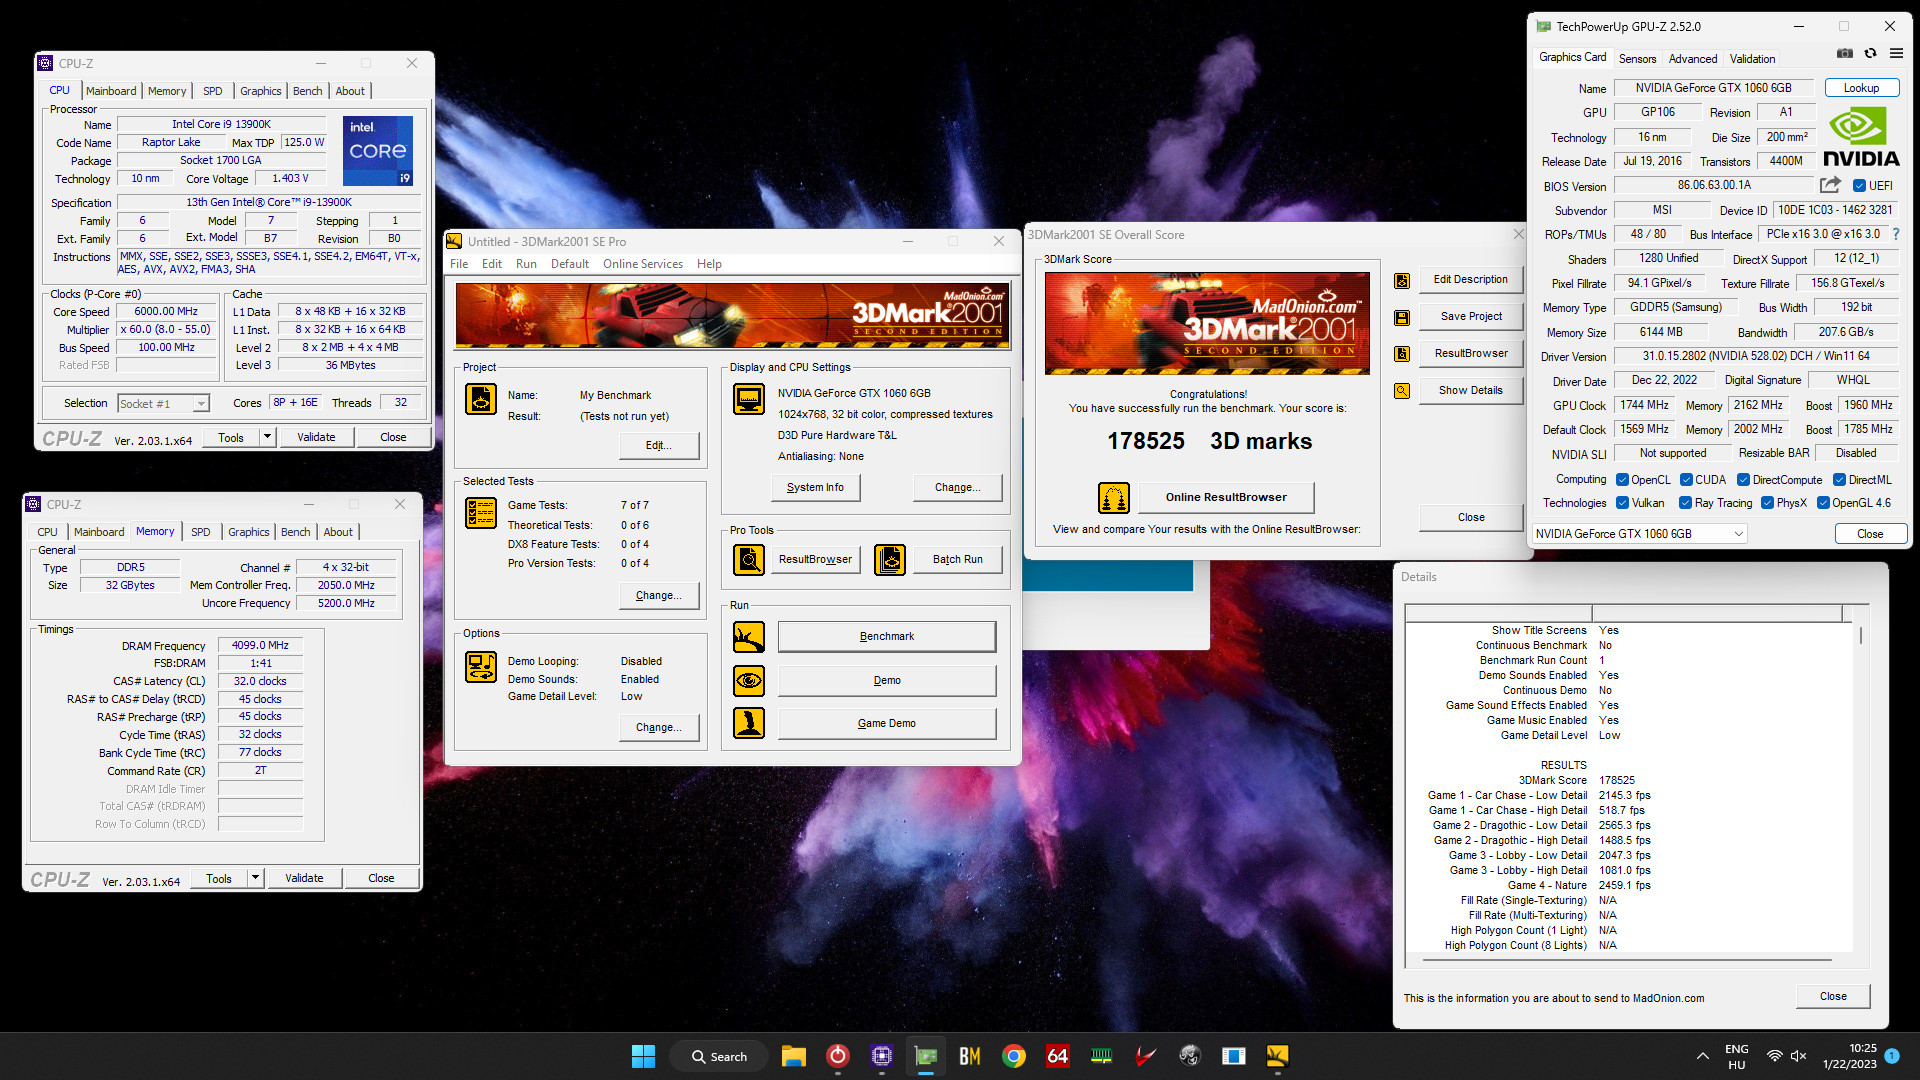
Task: Click the Show Details button
Action: (x=1470, y=391)
